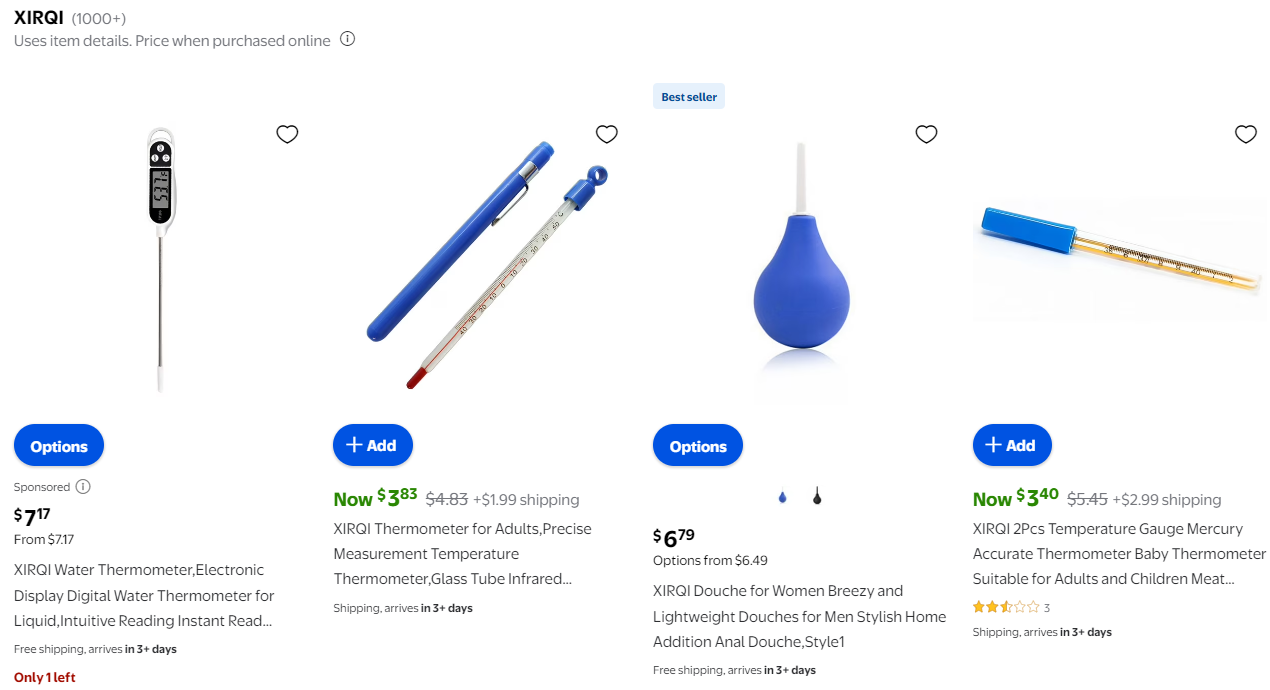Select the blue color swatch for the douche
1270x690 pixels.
[782, 496]
